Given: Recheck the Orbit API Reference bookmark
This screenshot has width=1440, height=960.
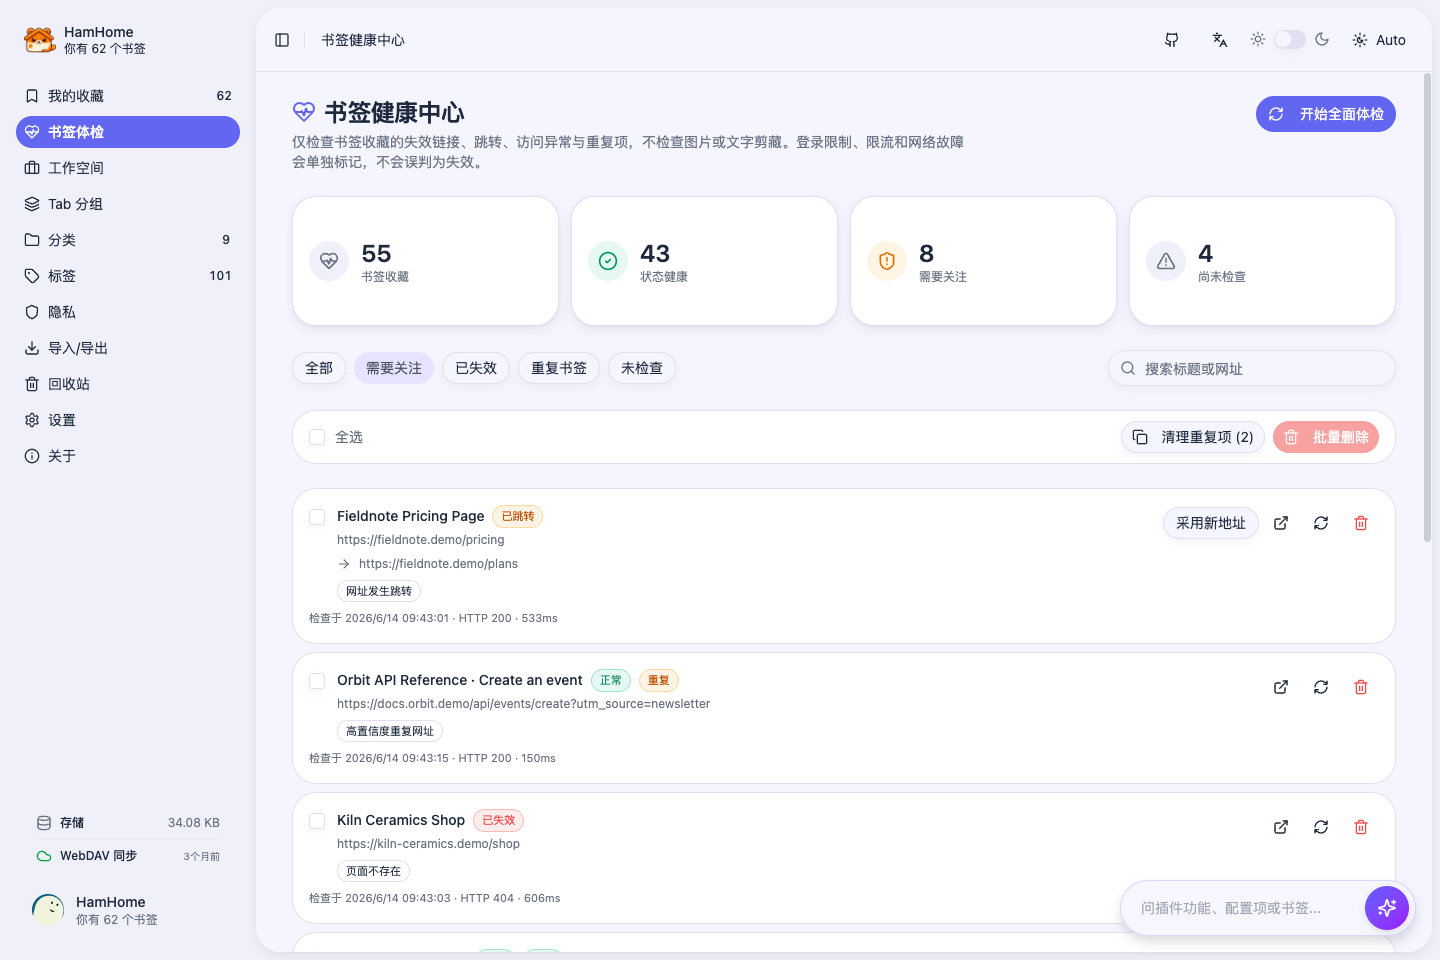Looking at the screenshot, I should point(1321,687).
